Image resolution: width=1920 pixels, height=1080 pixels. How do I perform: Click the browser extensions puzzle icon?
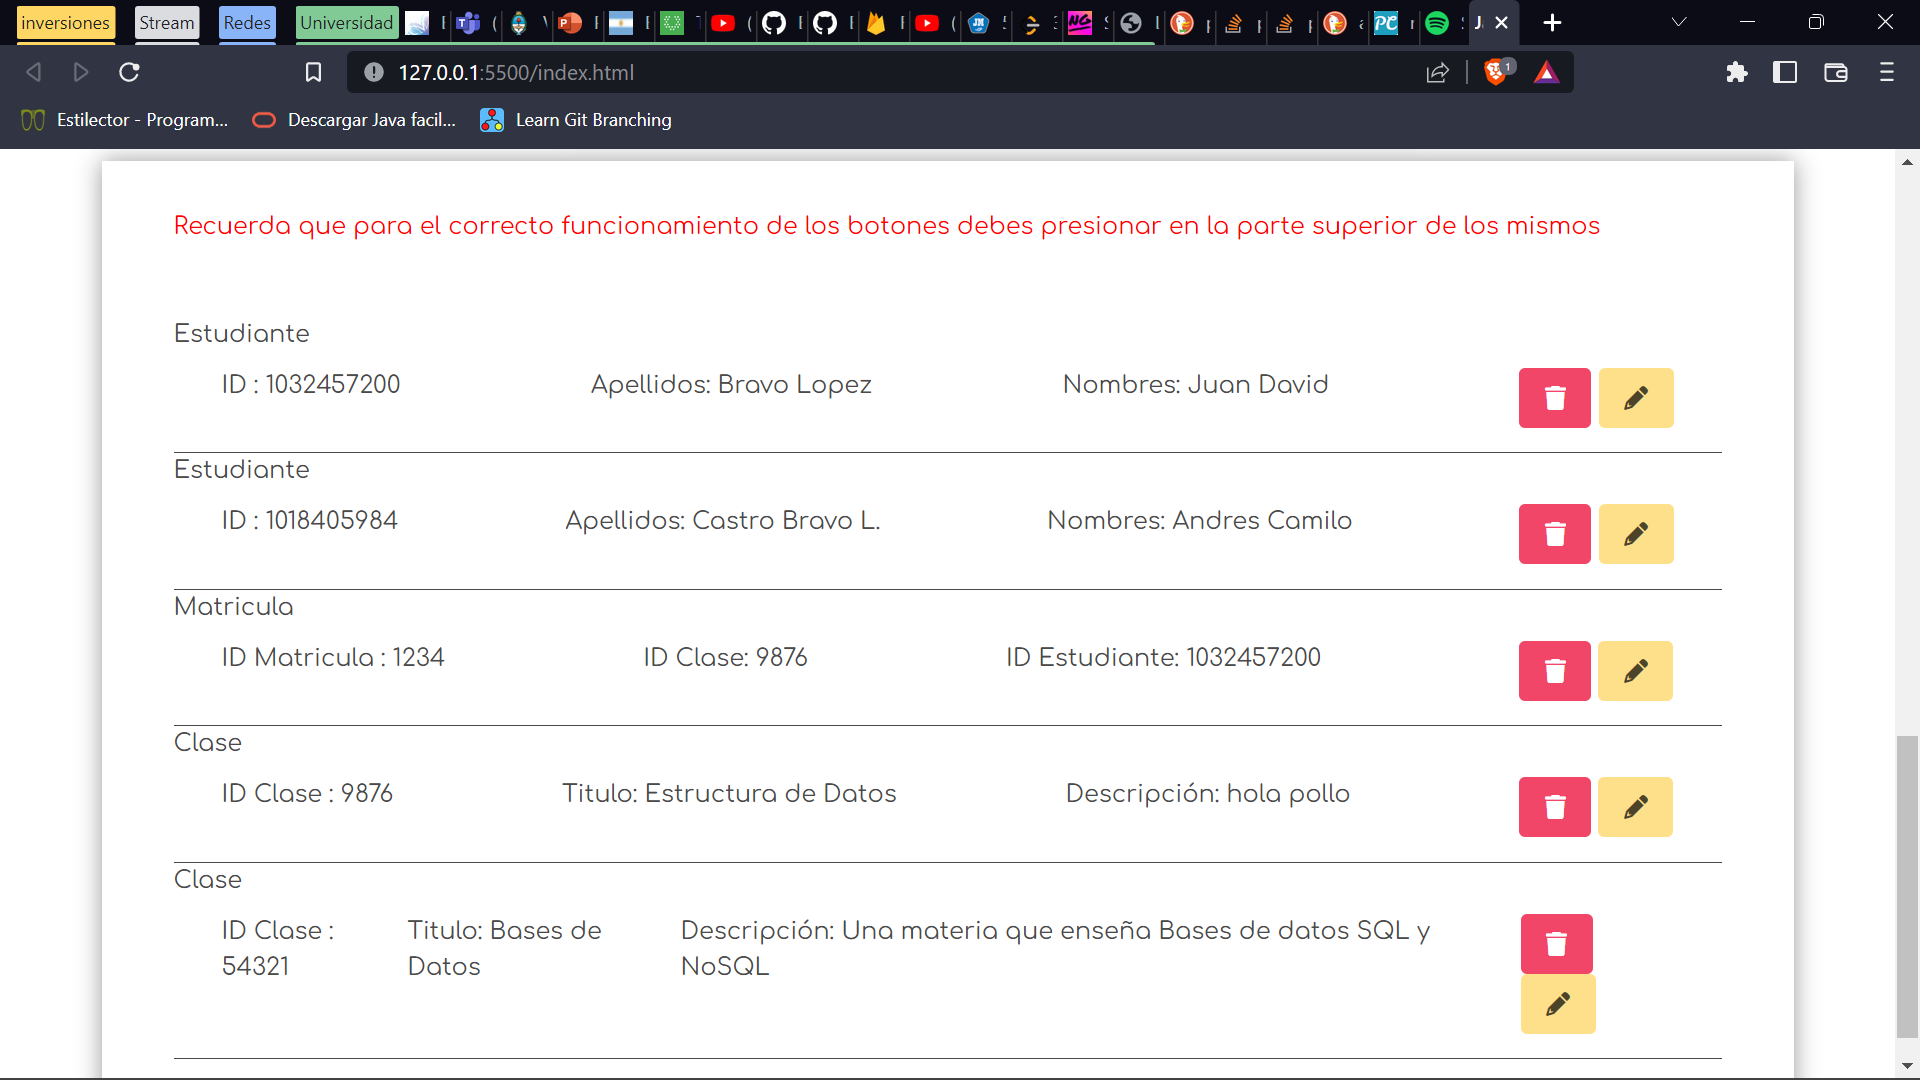tap(1738, 72)
